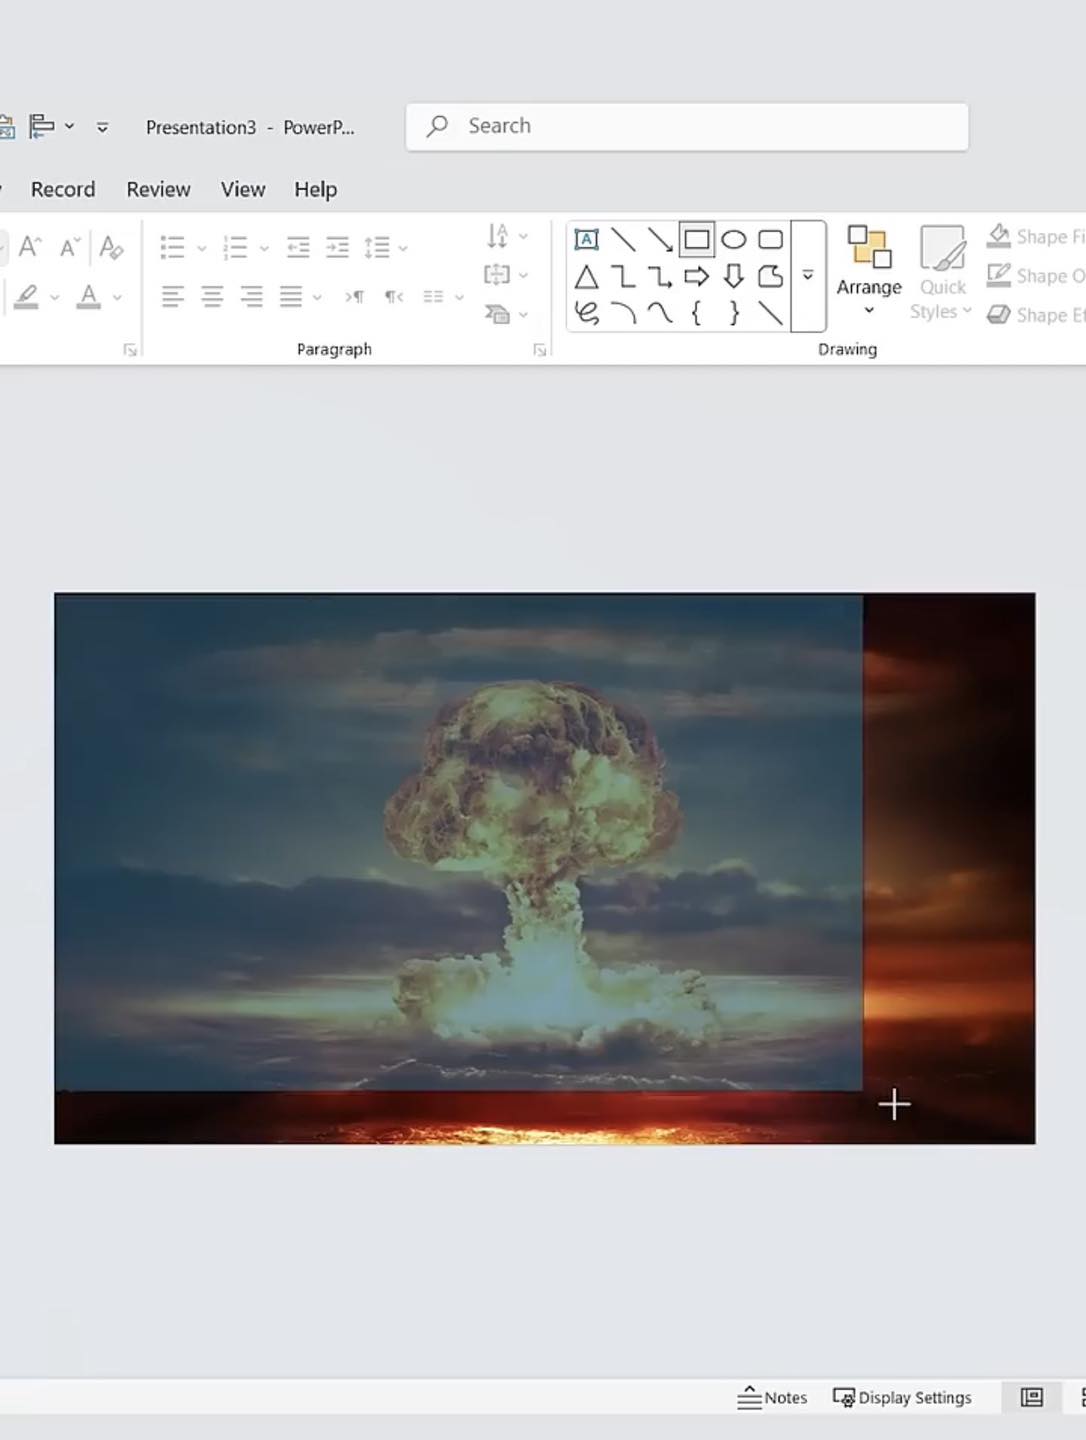Expand highlight color dropdown arrow
This screenshot has height=1440, width=1086.
click(54, 297)
